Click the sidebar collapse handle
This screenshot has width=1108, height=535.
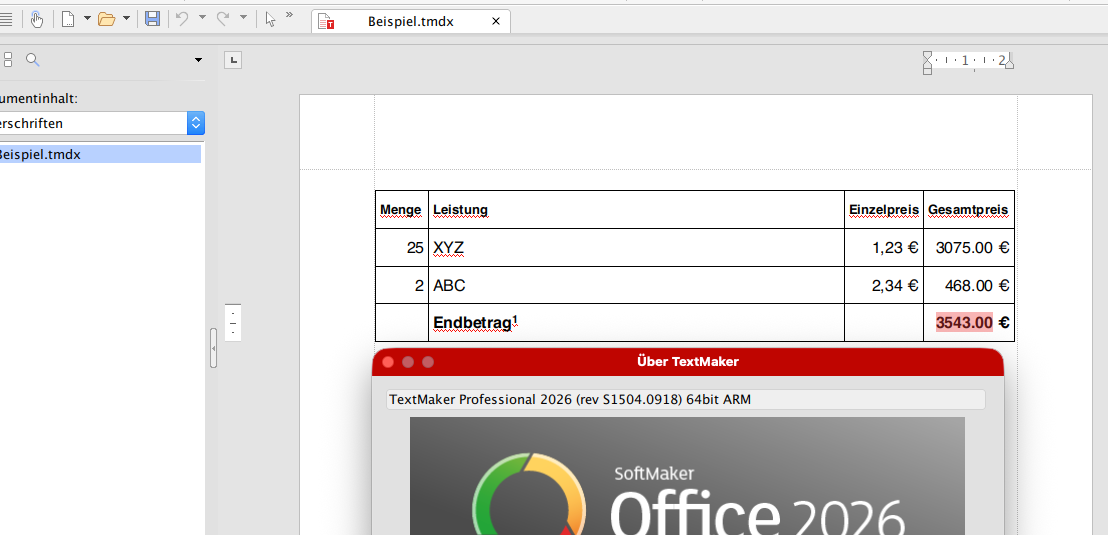pyautogui.click(x=213, y=348)
